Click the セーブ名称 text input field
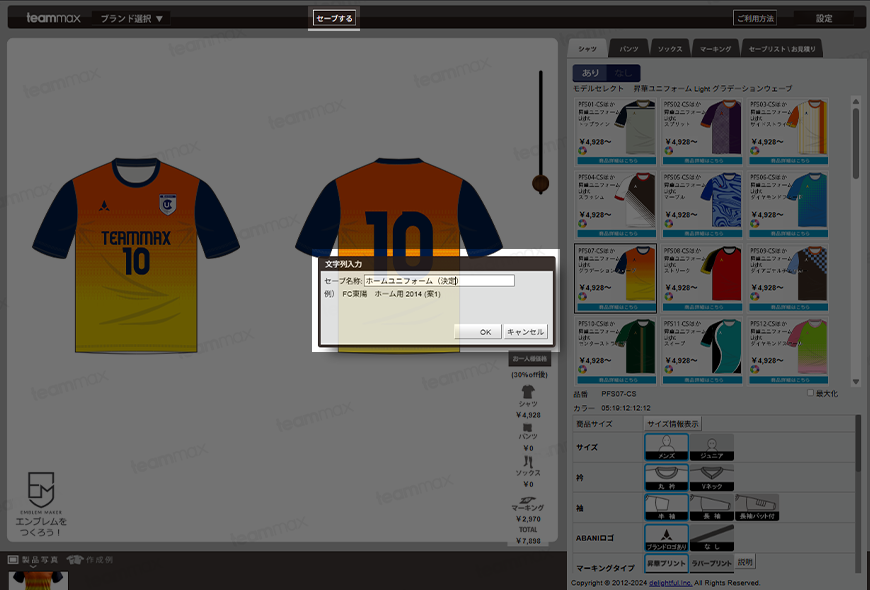This screenshot has height=590, width=870. pos(439,281)
